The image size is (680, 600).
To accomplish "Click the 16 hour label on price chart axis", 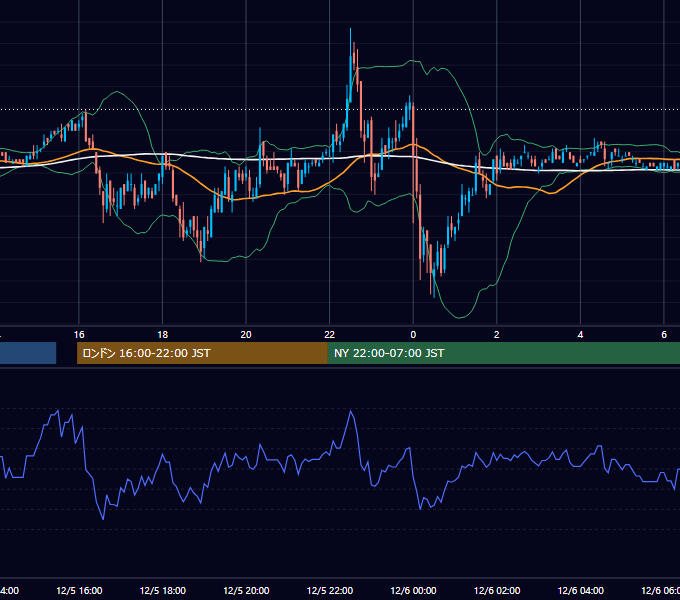I will pos(79,335).
